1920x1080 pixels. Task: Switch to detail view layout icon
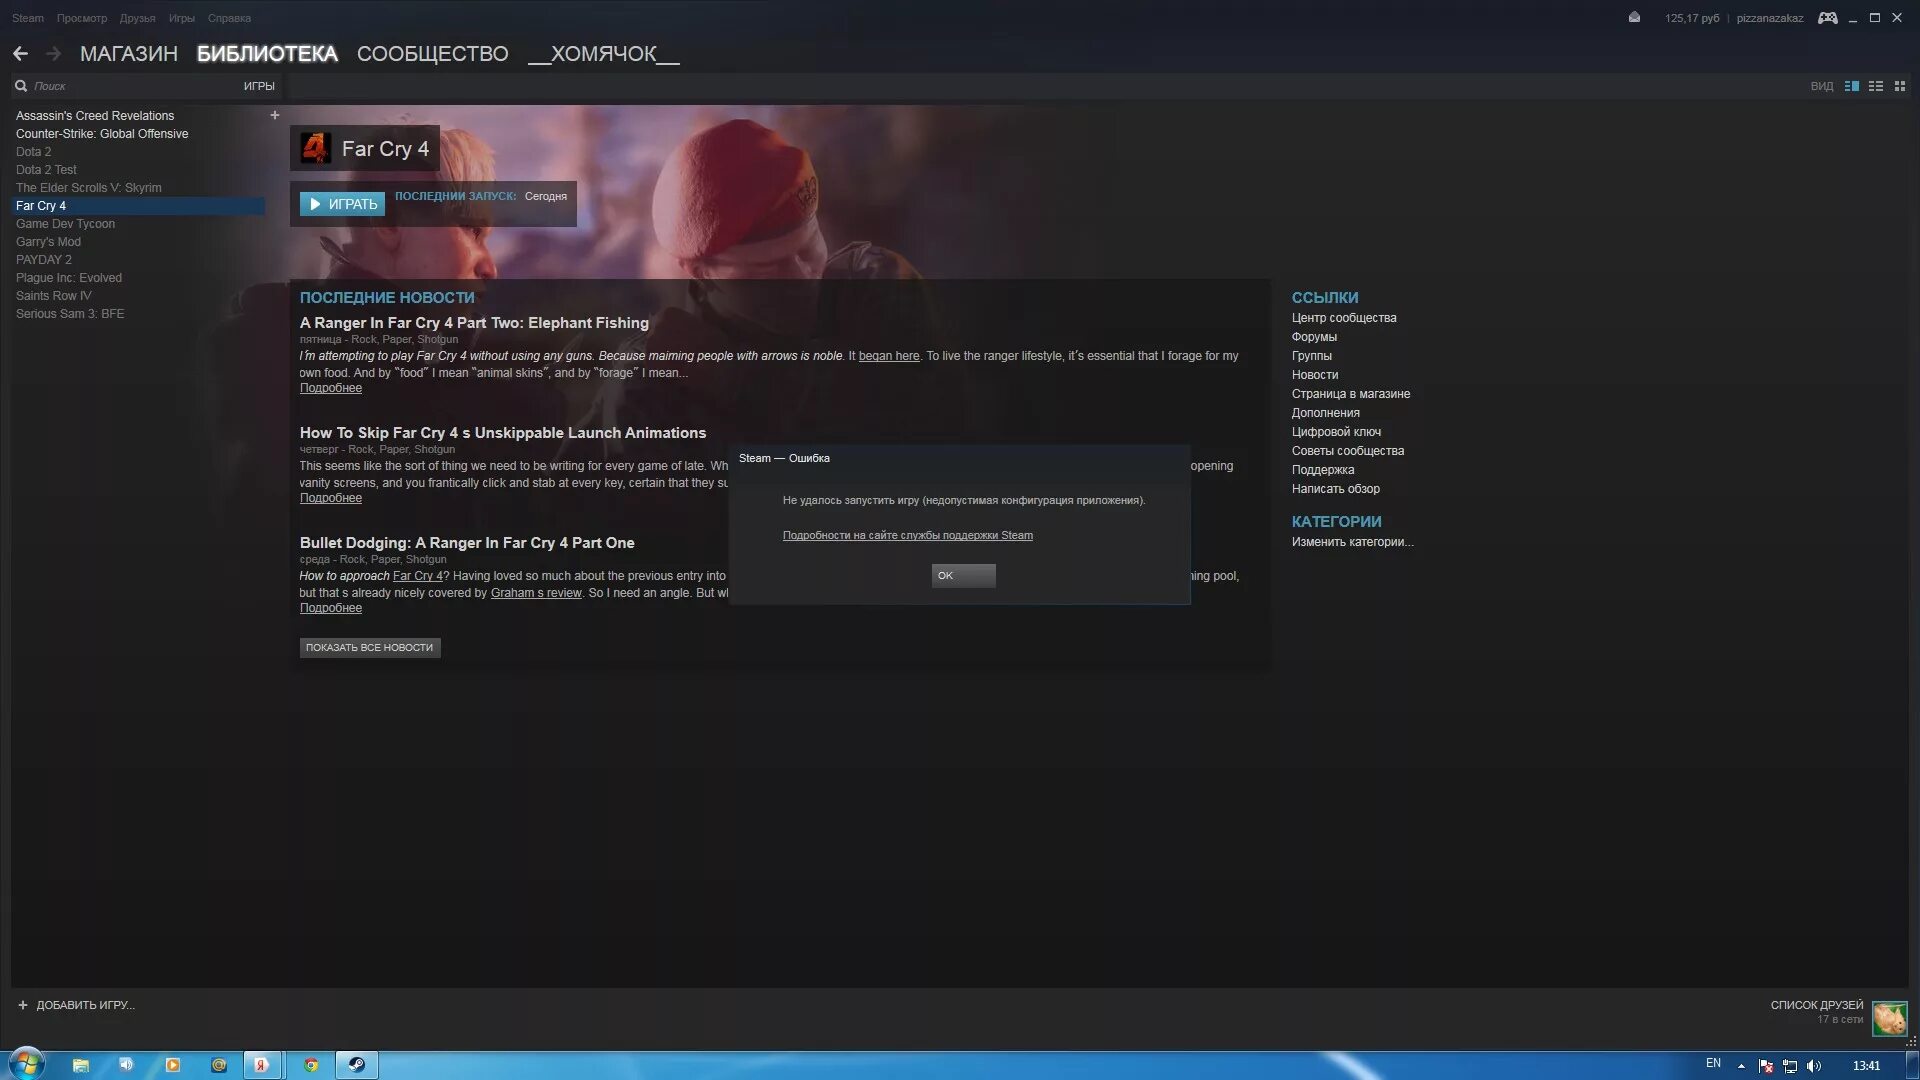(1852, 86)
